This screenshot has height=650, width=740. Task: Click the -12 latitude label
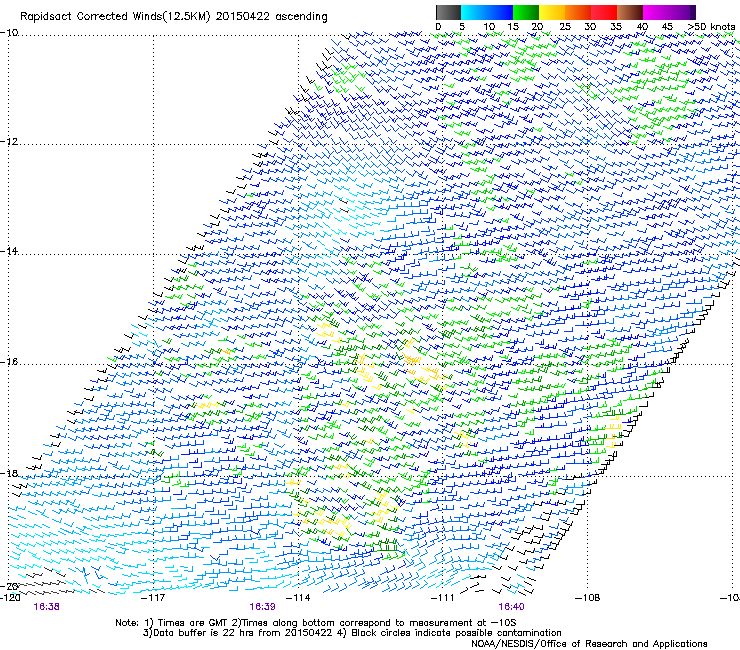[9, 142]
